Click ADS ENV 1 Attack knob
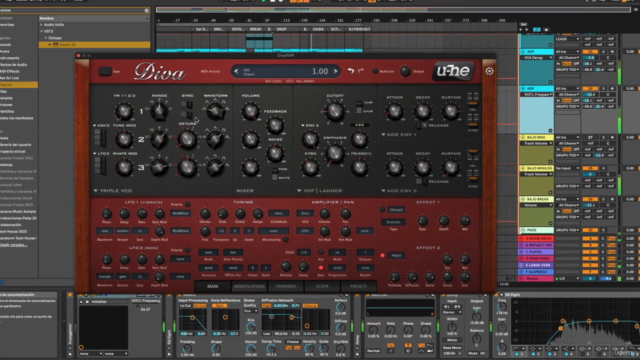 (394, 111)
